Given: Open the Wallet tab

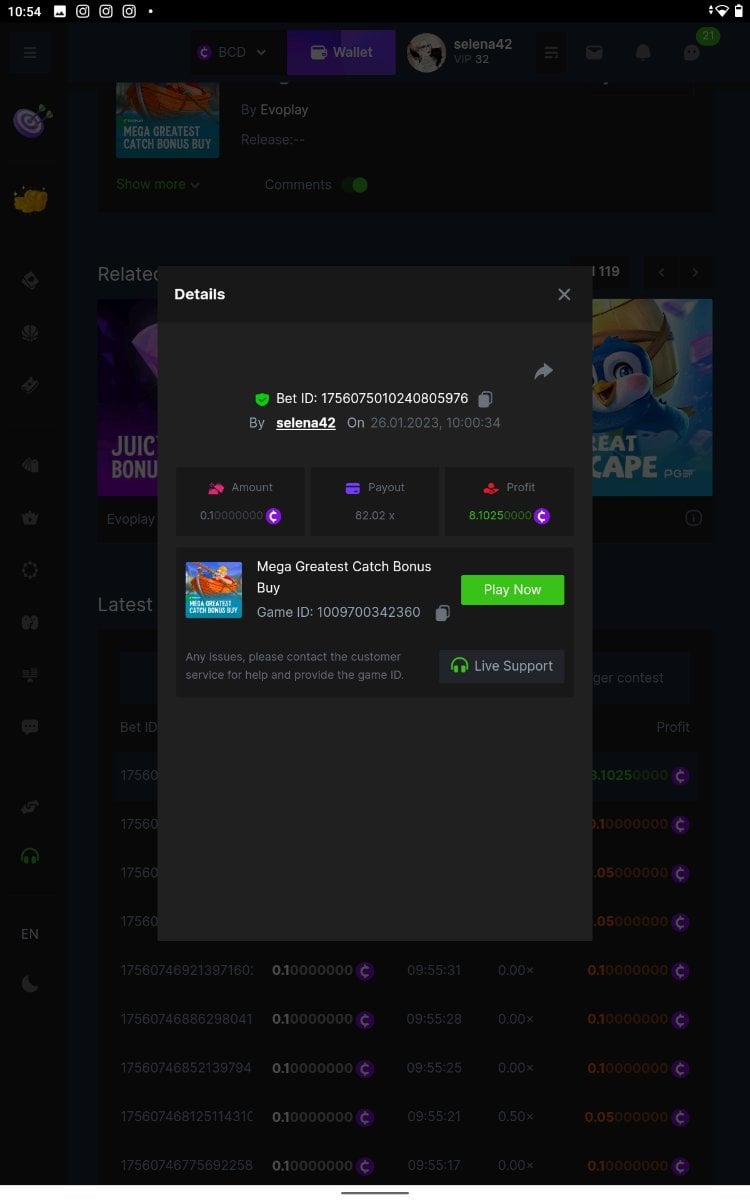Looking at the screenshot, I should pyautogui.click(x=341, y=52).
